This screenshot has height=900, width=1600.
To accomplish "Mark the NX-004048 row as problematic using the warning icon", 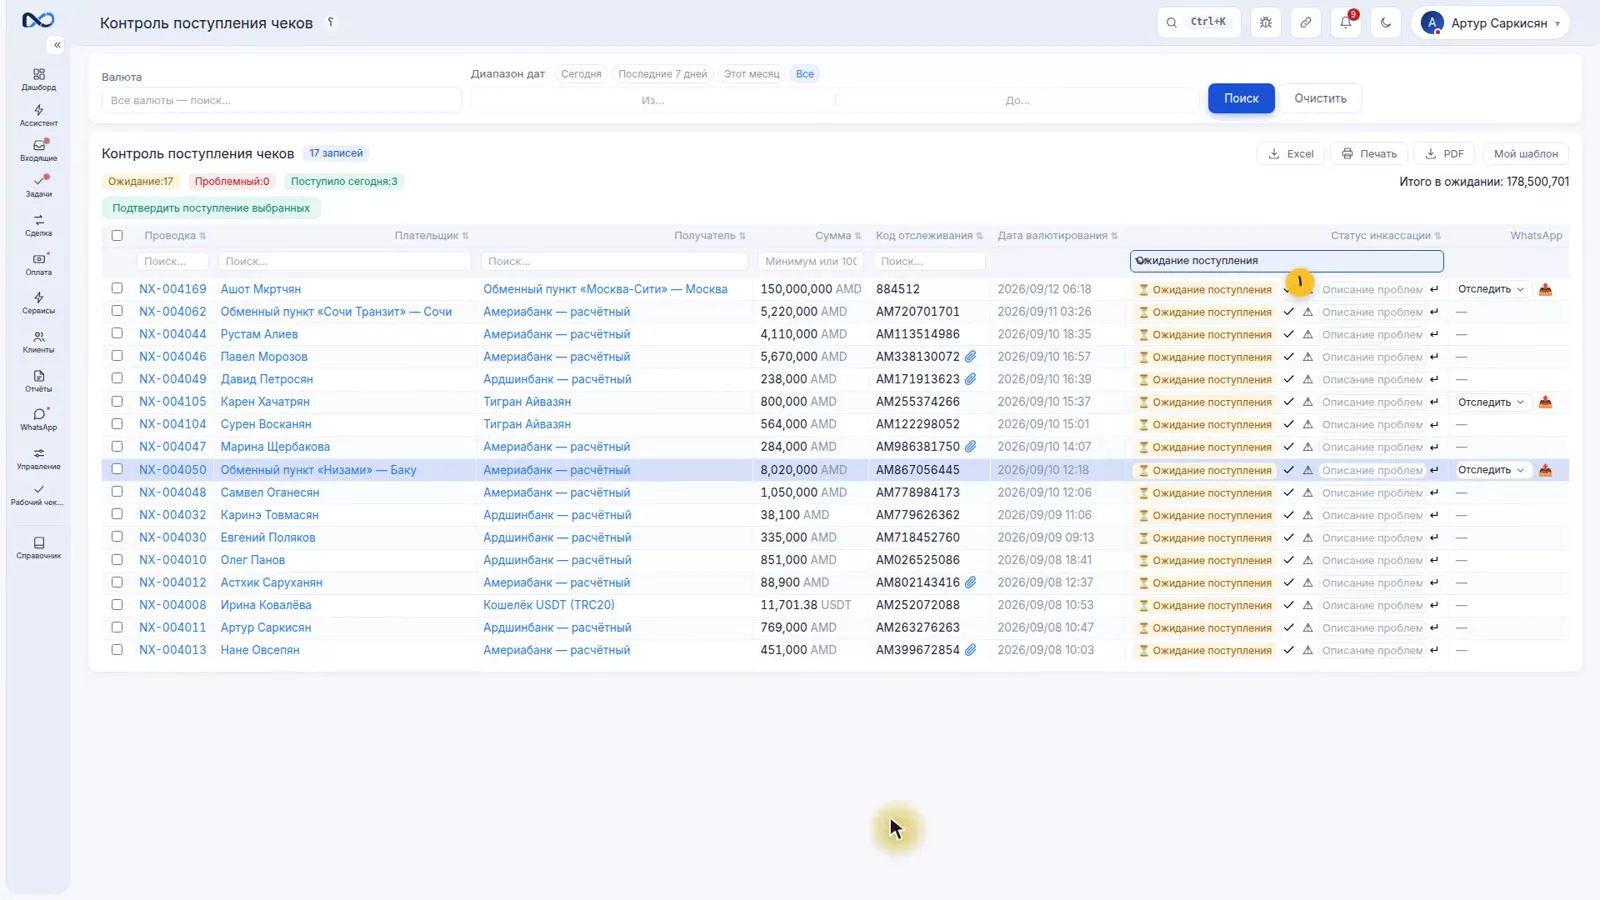I will click(x=1307, y=492).
